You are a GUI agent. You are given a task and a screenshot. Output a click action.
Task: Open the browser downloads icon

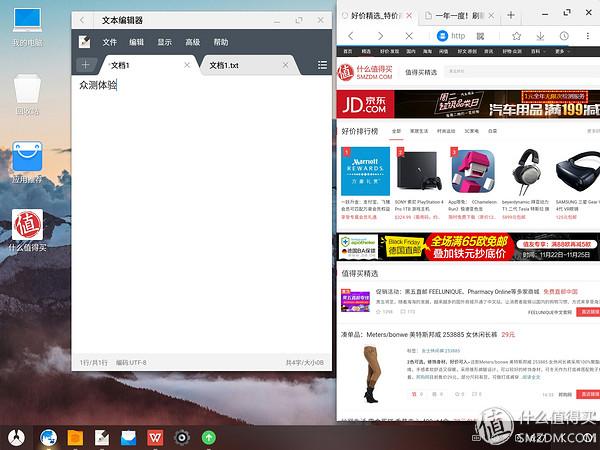click(x=540, y=36)
